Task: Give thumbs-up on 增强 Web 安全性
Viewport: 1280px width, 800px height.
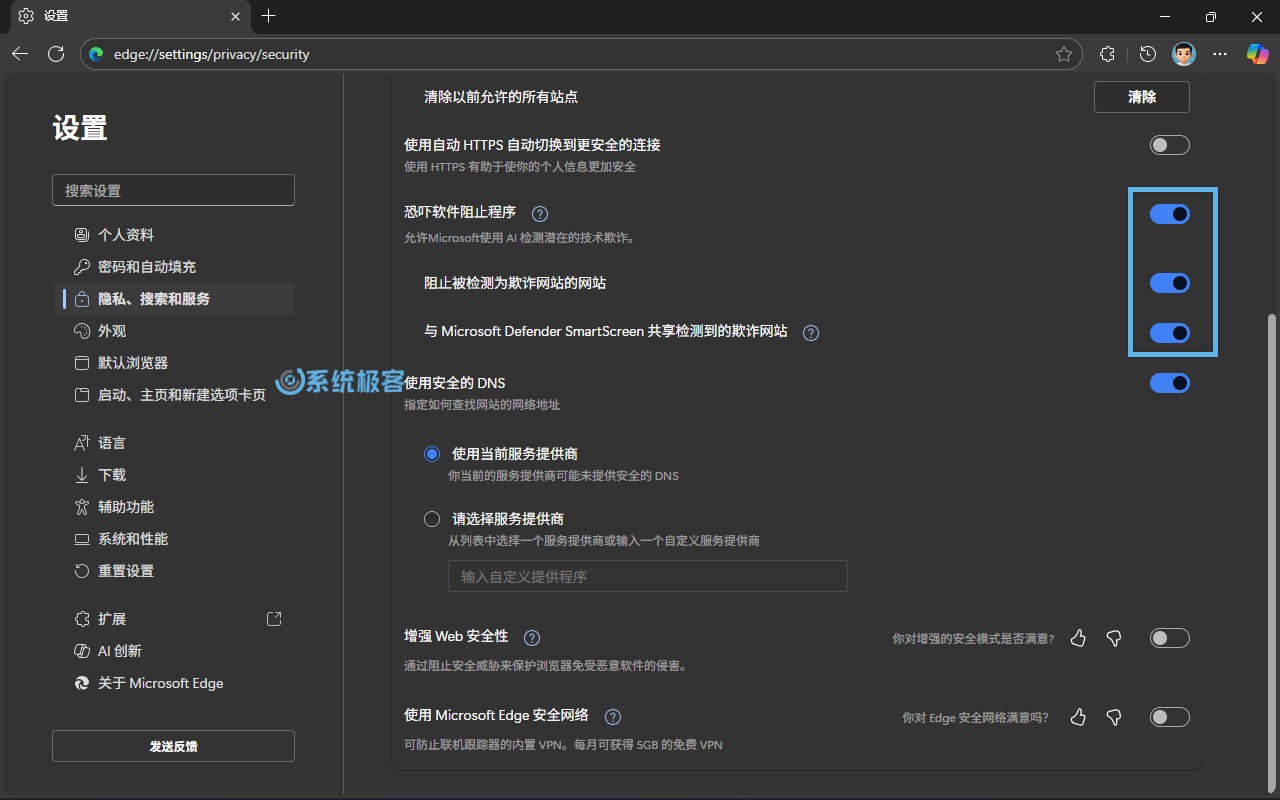Action: (1078, 638)
